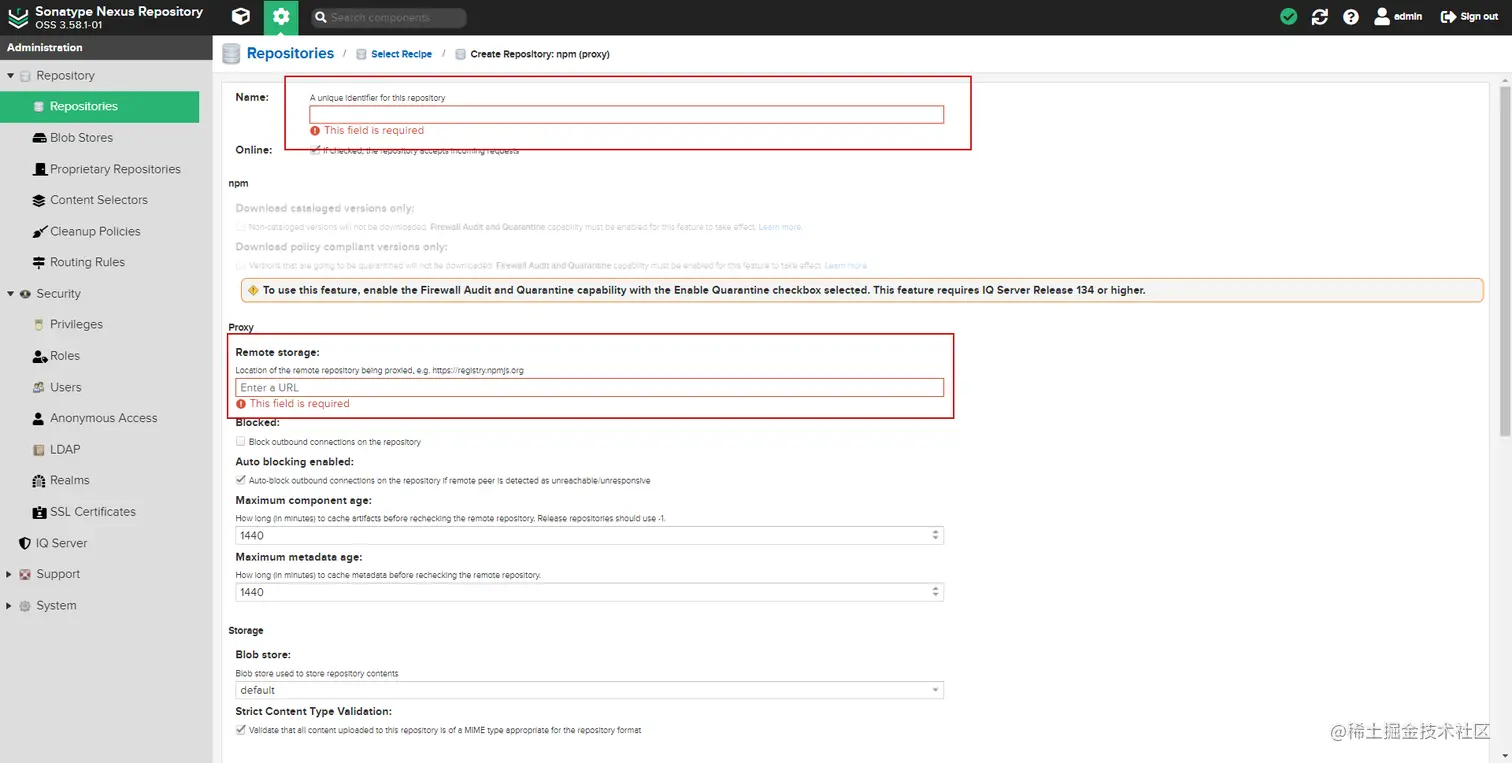Click Learn more link for policy compliant versions
This screenshot has height=763, width=1512.
846,265
